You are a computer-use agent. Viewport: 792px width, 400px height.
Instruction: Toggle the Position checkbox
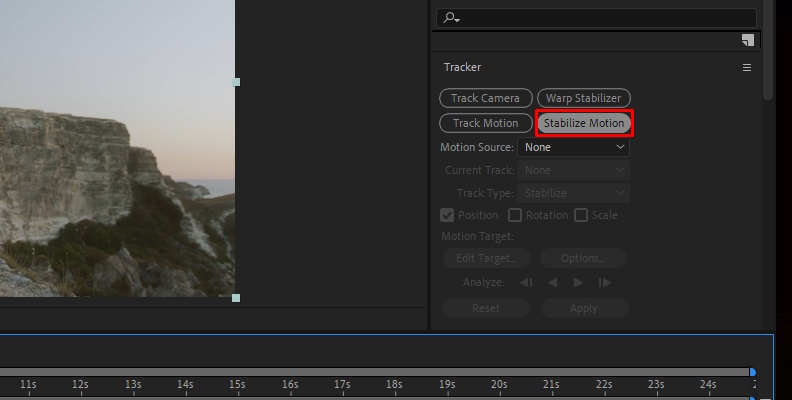click(x=447, y=215)
